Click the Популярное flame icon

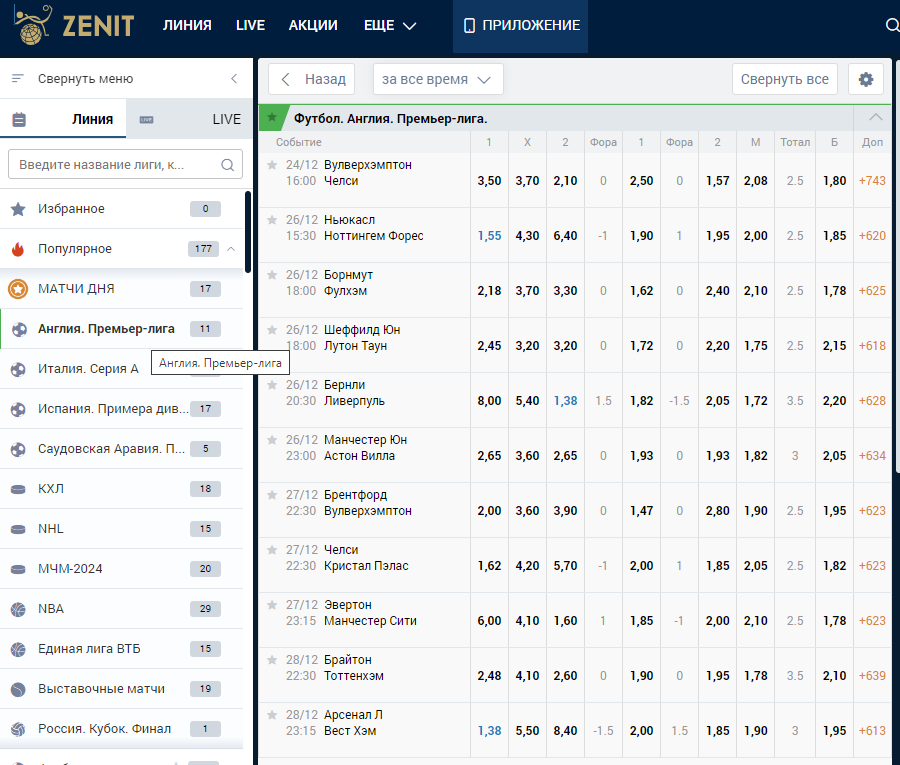click(18, 249)
